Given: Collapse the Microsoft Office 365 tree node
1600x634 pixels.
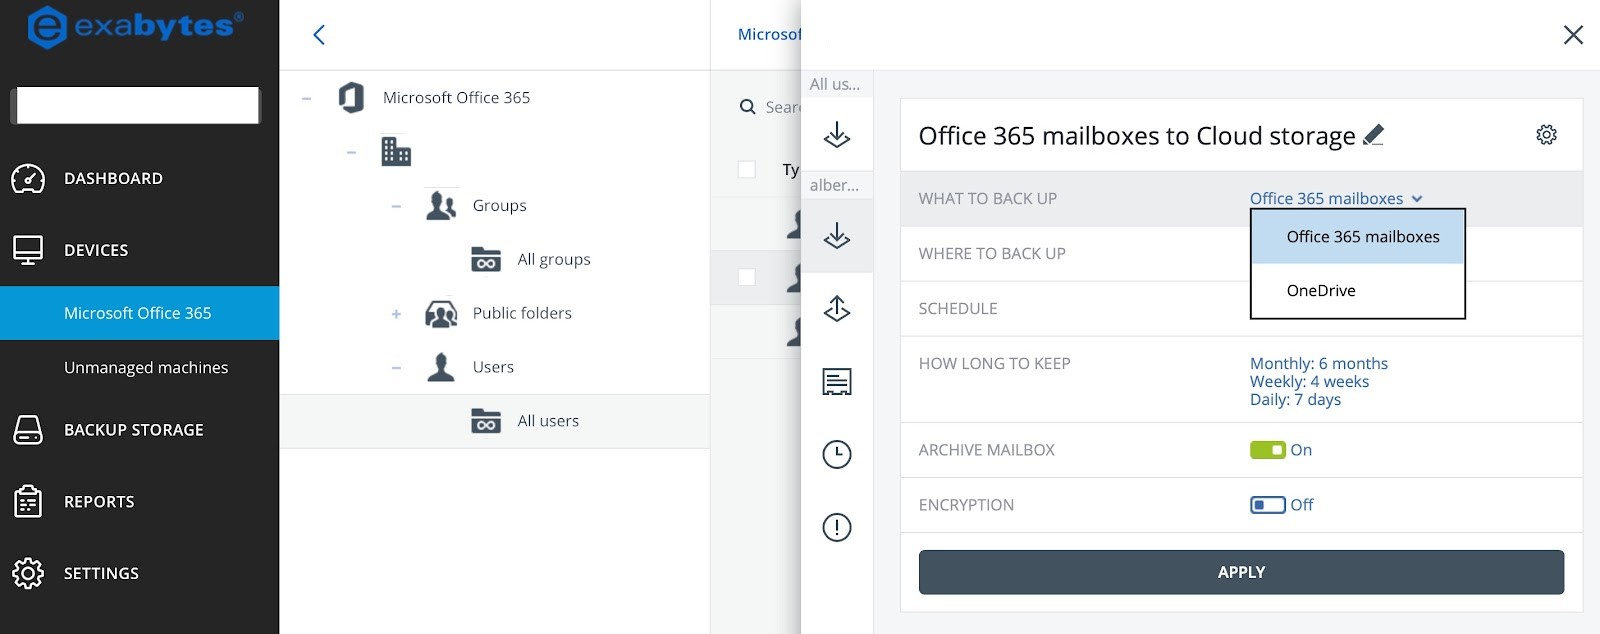Looking at the screenshot, I should pos(306,98).
